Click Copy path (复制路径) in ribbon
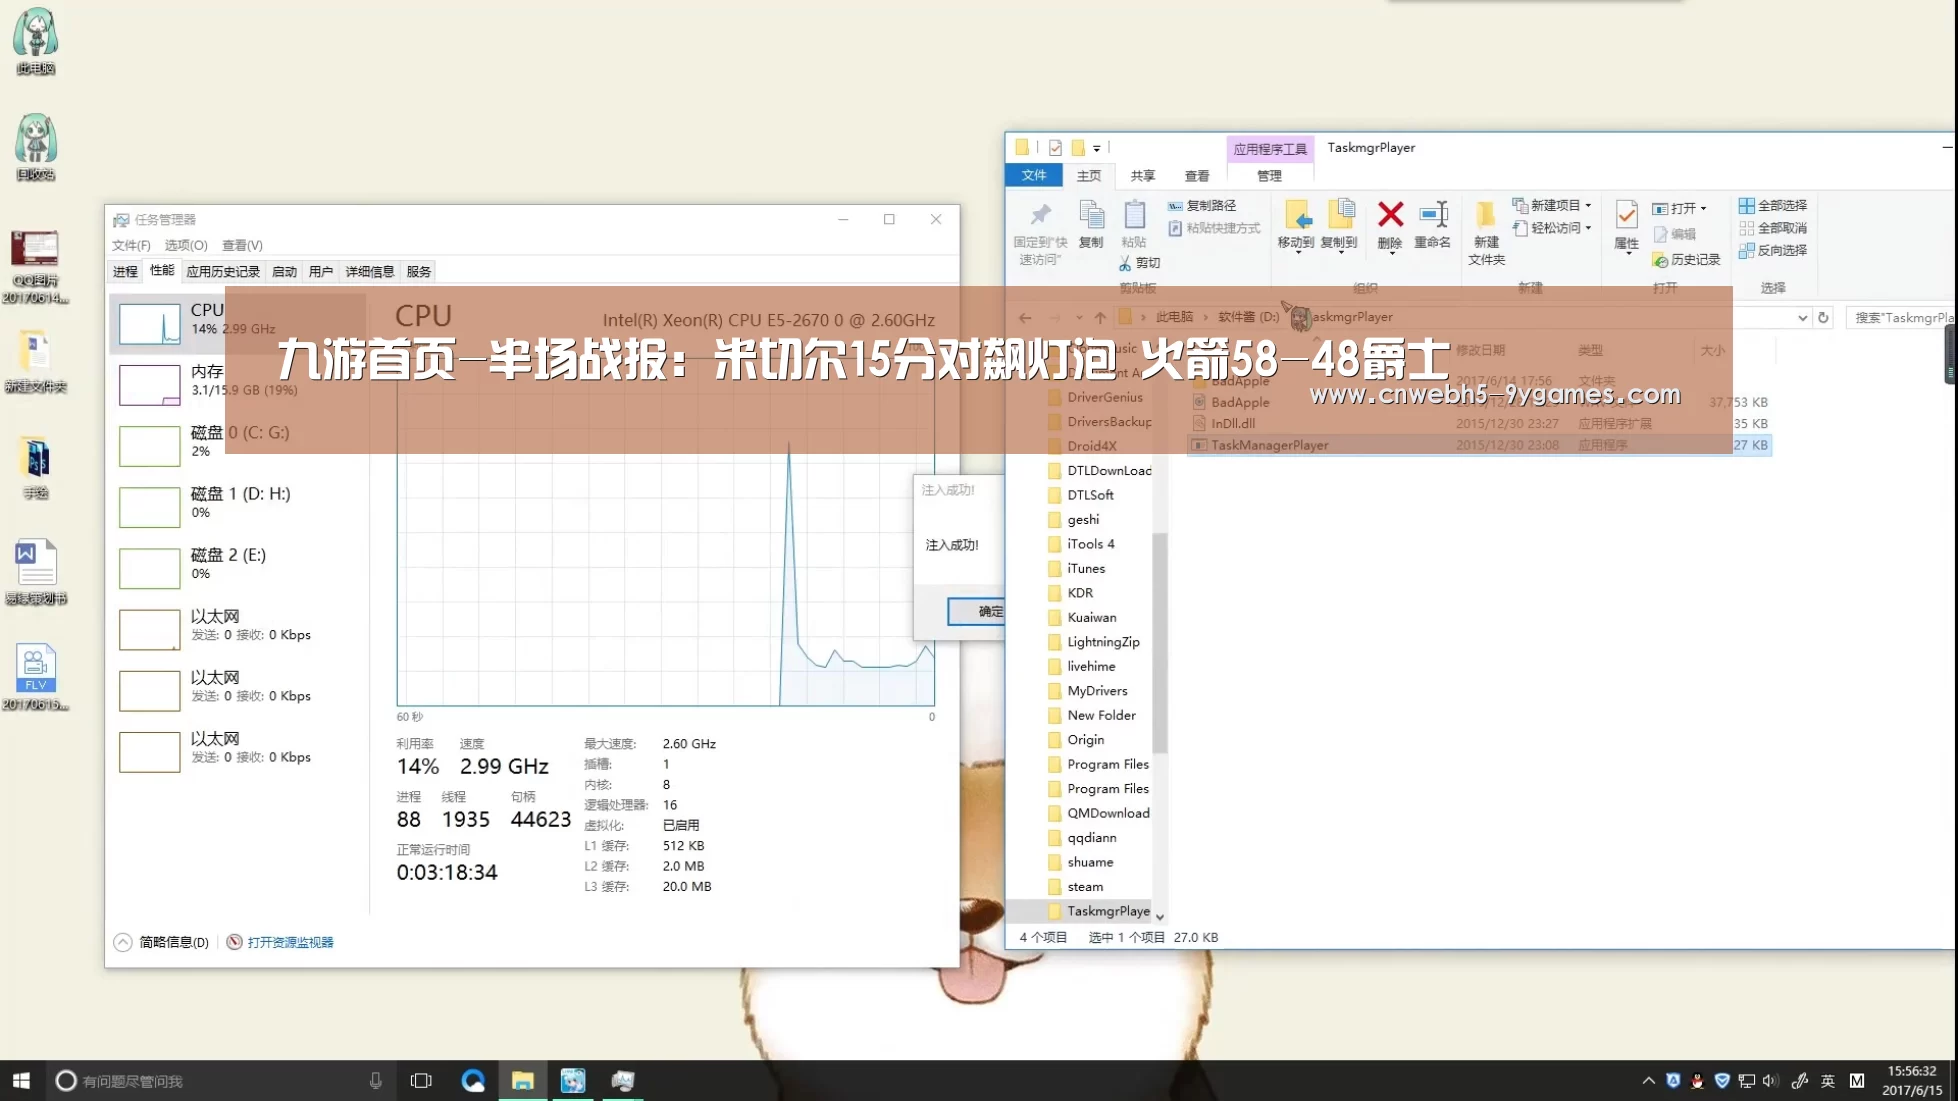The width and height of the screenshot is (1958, 1101). pos(1202,205)
